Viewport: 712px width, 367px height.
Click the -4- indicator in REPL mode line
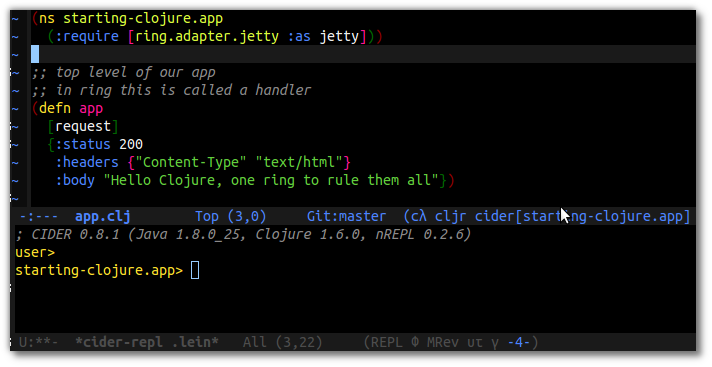(x=519, y=342)
